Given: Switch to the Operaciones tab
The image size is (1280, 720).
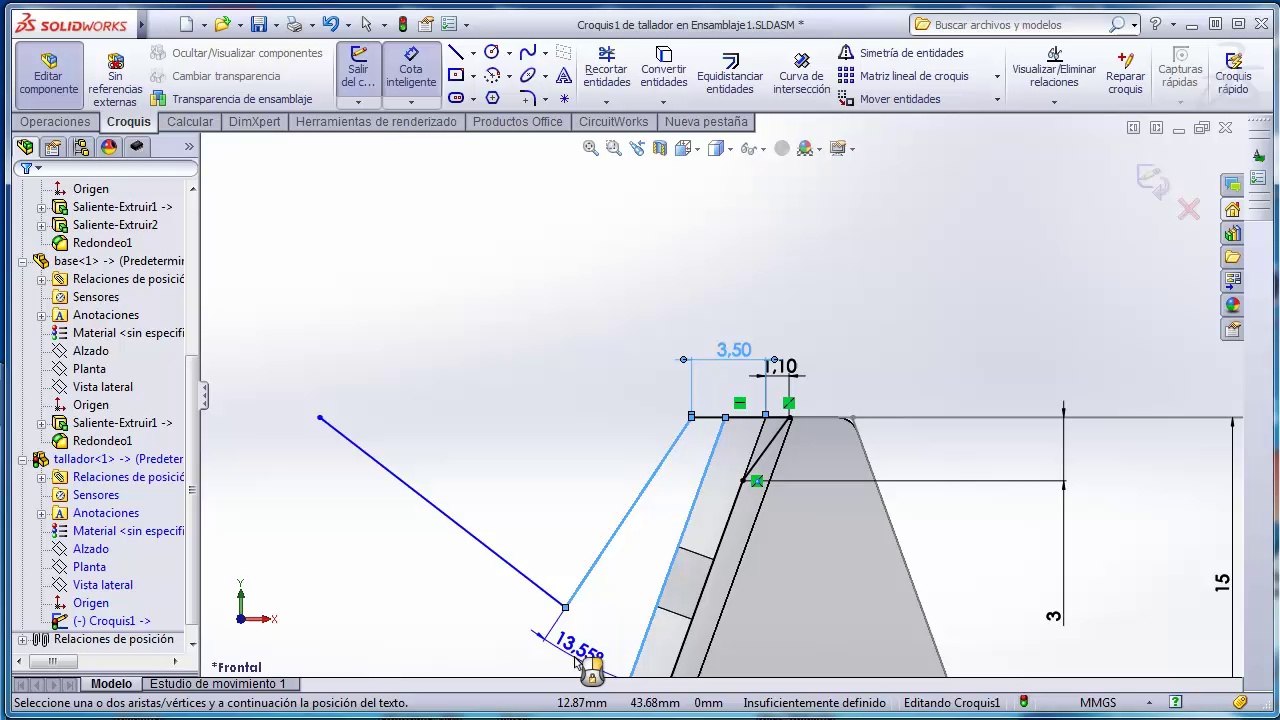Looking at the screenshot, I should pos(55,122).
